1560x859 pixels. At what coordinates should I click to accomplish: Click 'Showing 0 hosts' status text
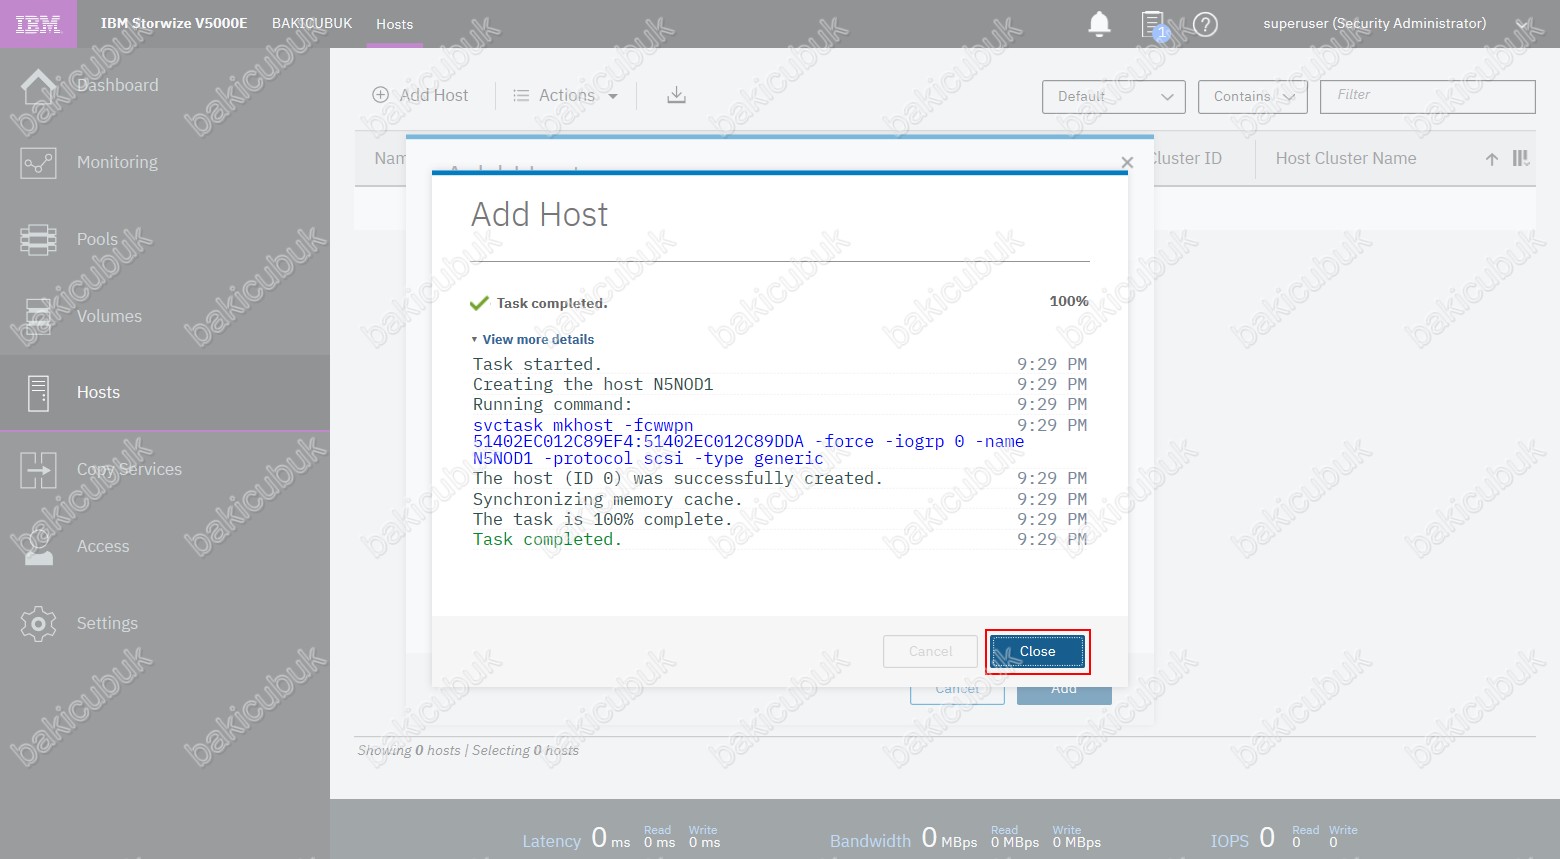(x=409, y=750)
